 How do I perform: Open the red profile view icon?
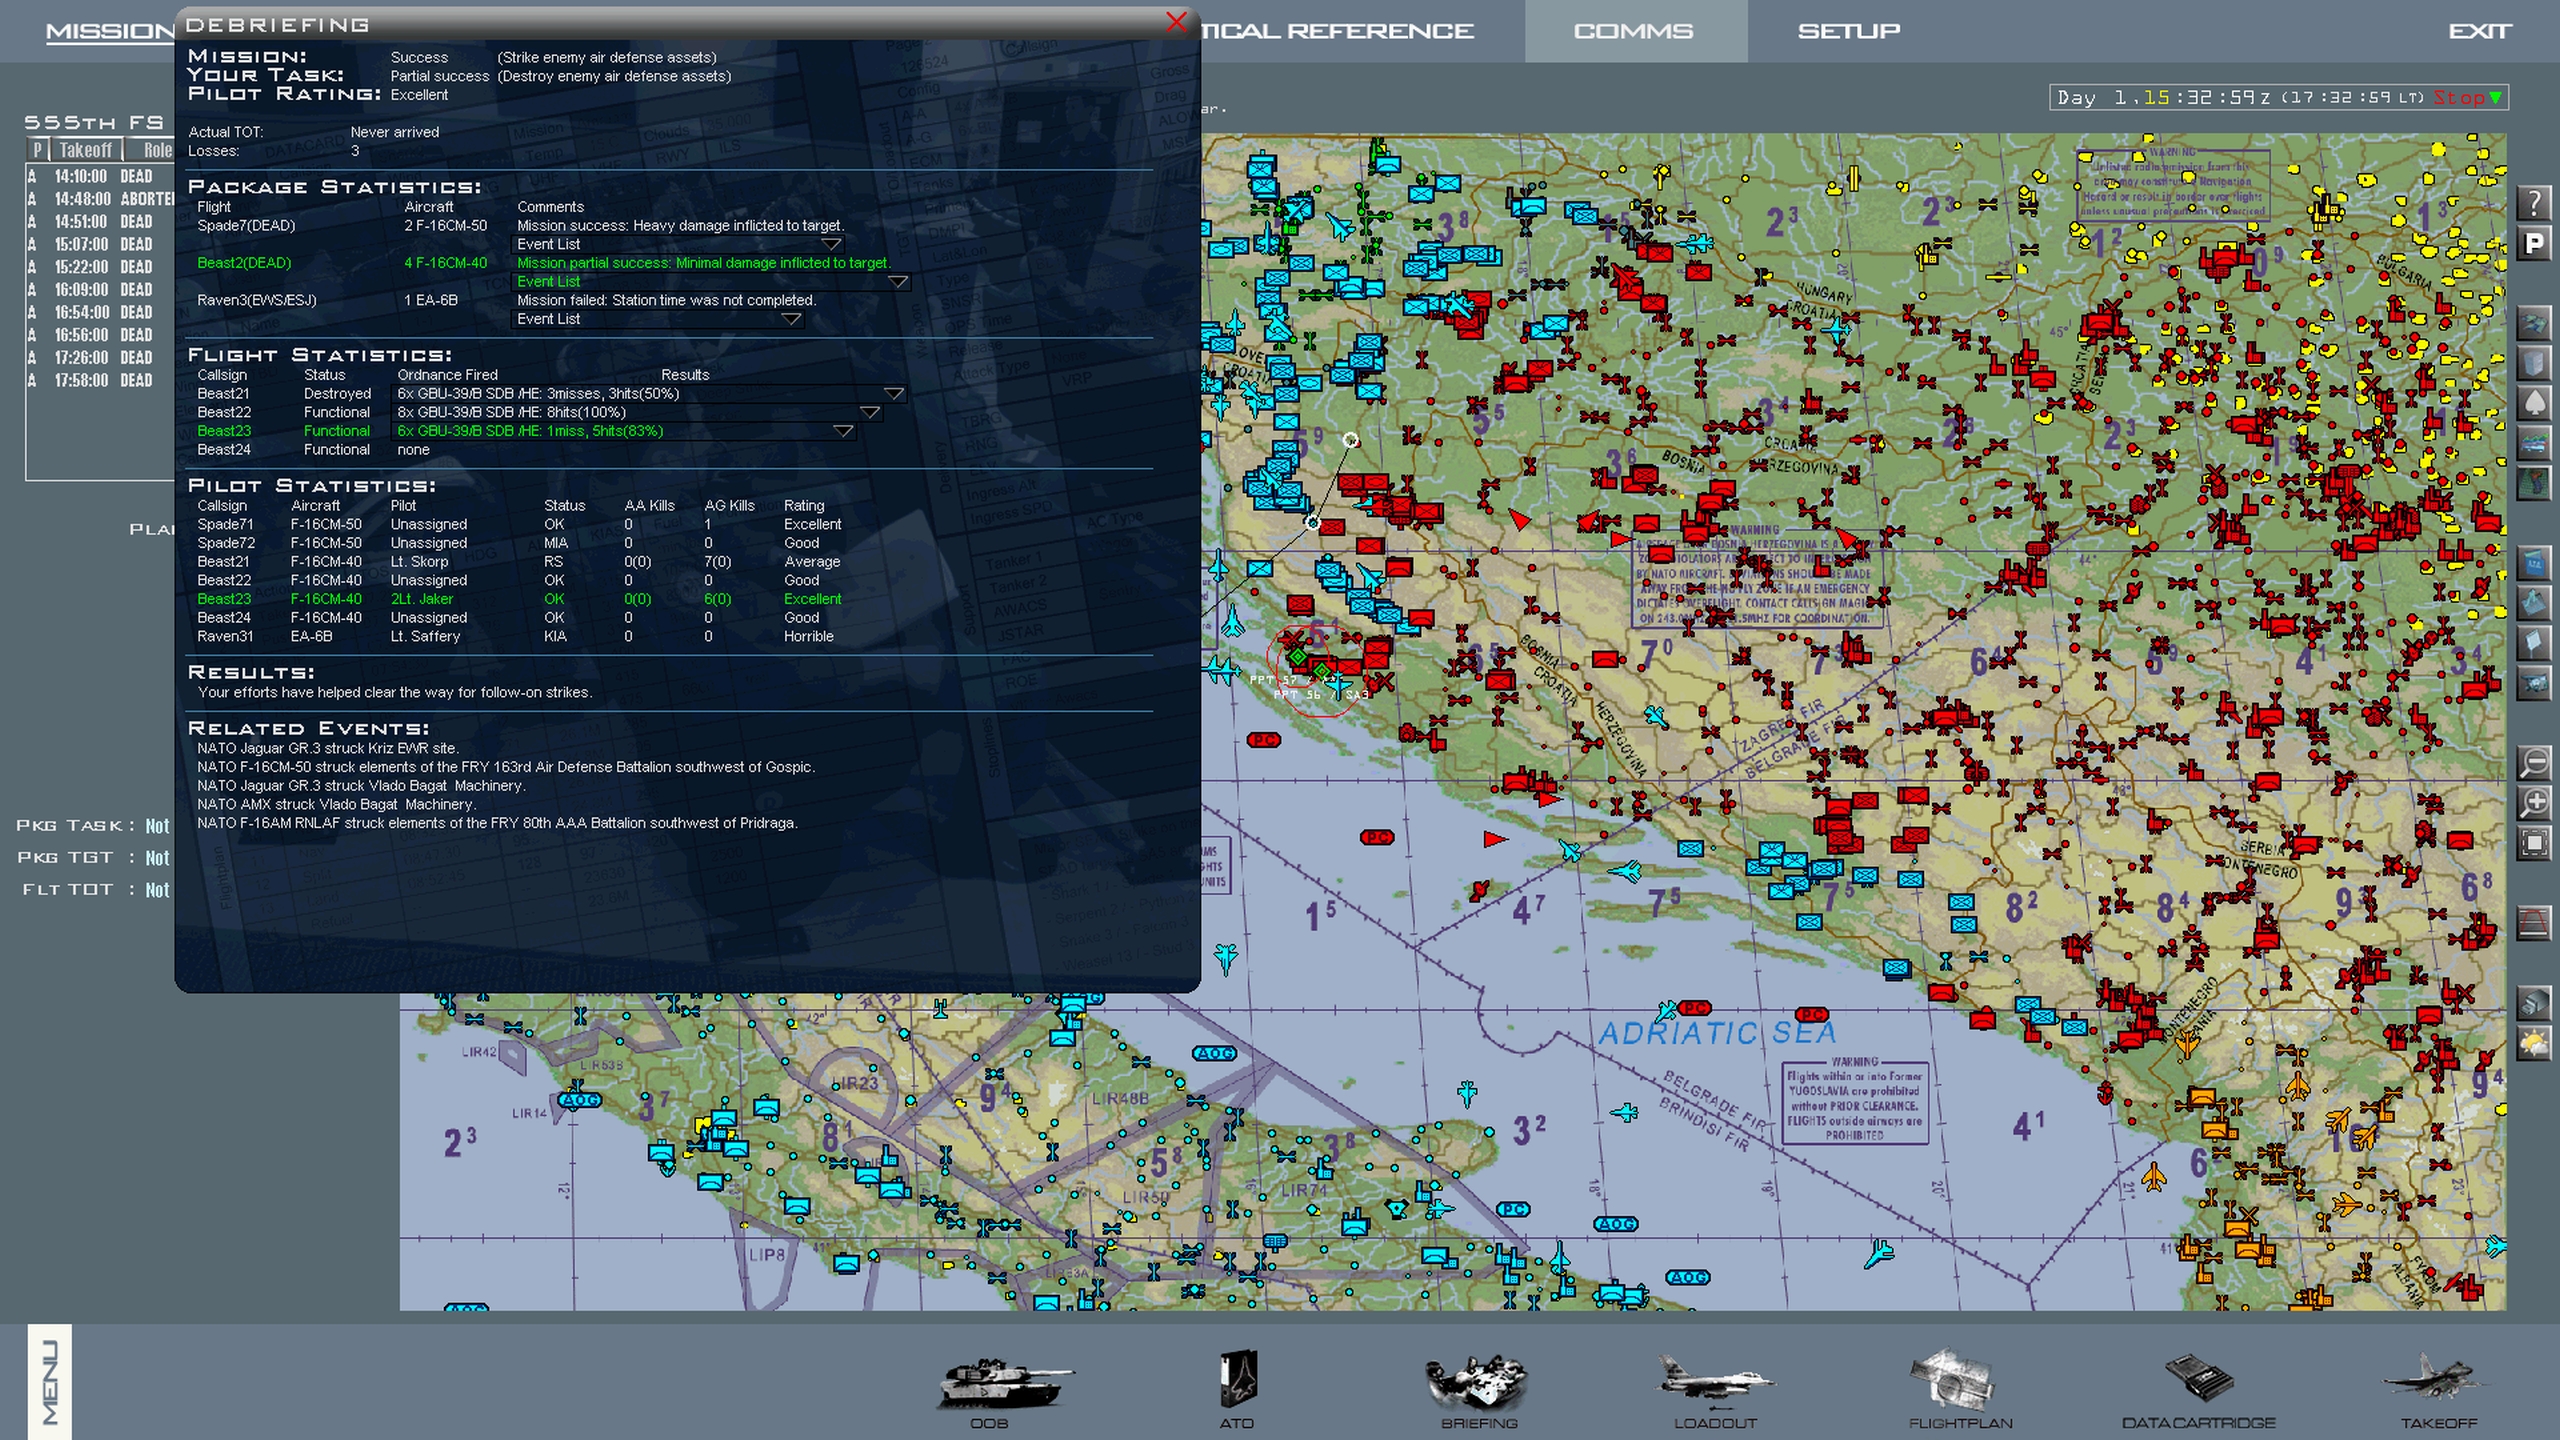click(x=2533, y=923)
